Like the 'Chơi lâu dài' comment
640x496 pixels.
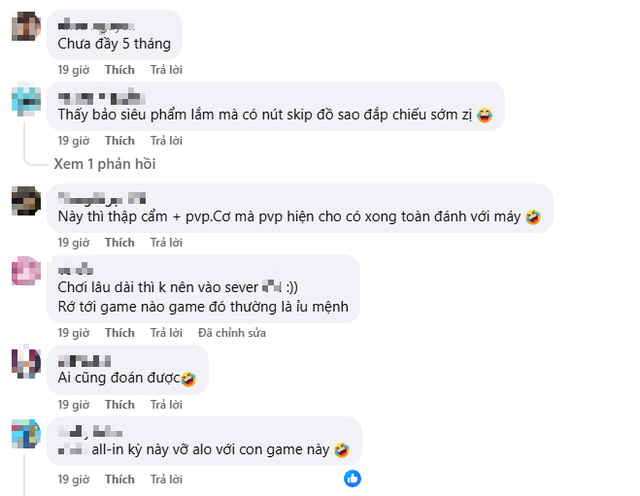pyautogui.click(x=120, y=332)
